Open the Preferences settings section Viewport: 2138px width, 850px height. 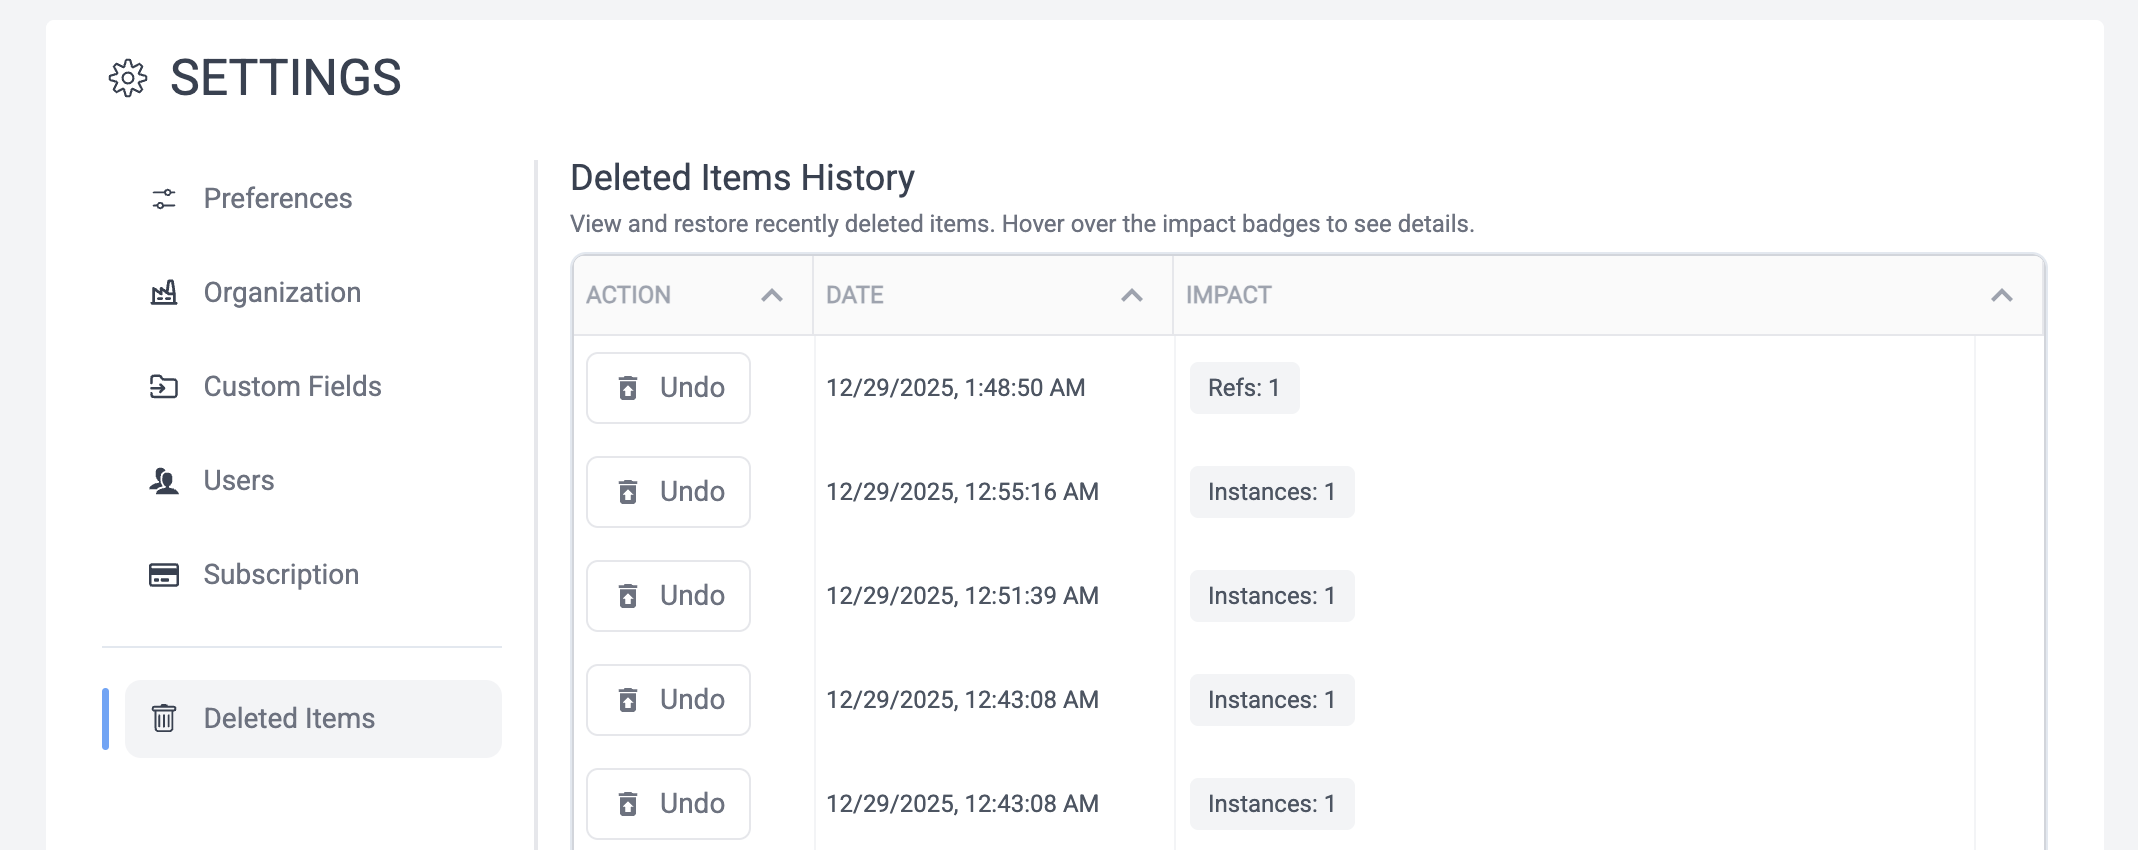pyautogui.click(x=277, y=199)
